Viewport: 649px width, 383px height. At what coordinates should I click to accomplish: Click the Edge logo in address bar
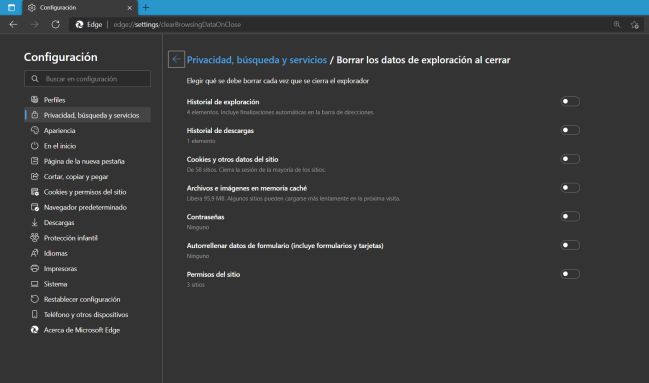(79, 25)
